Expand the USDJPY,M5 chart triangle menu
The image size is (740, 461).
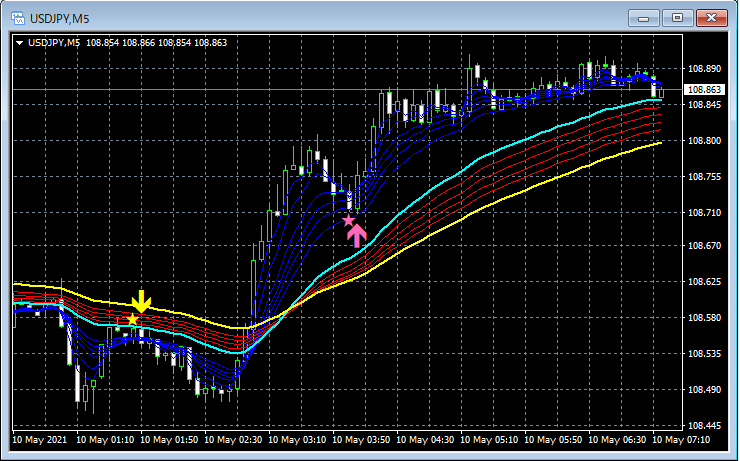pyautogui.click(x=19, y=43)
